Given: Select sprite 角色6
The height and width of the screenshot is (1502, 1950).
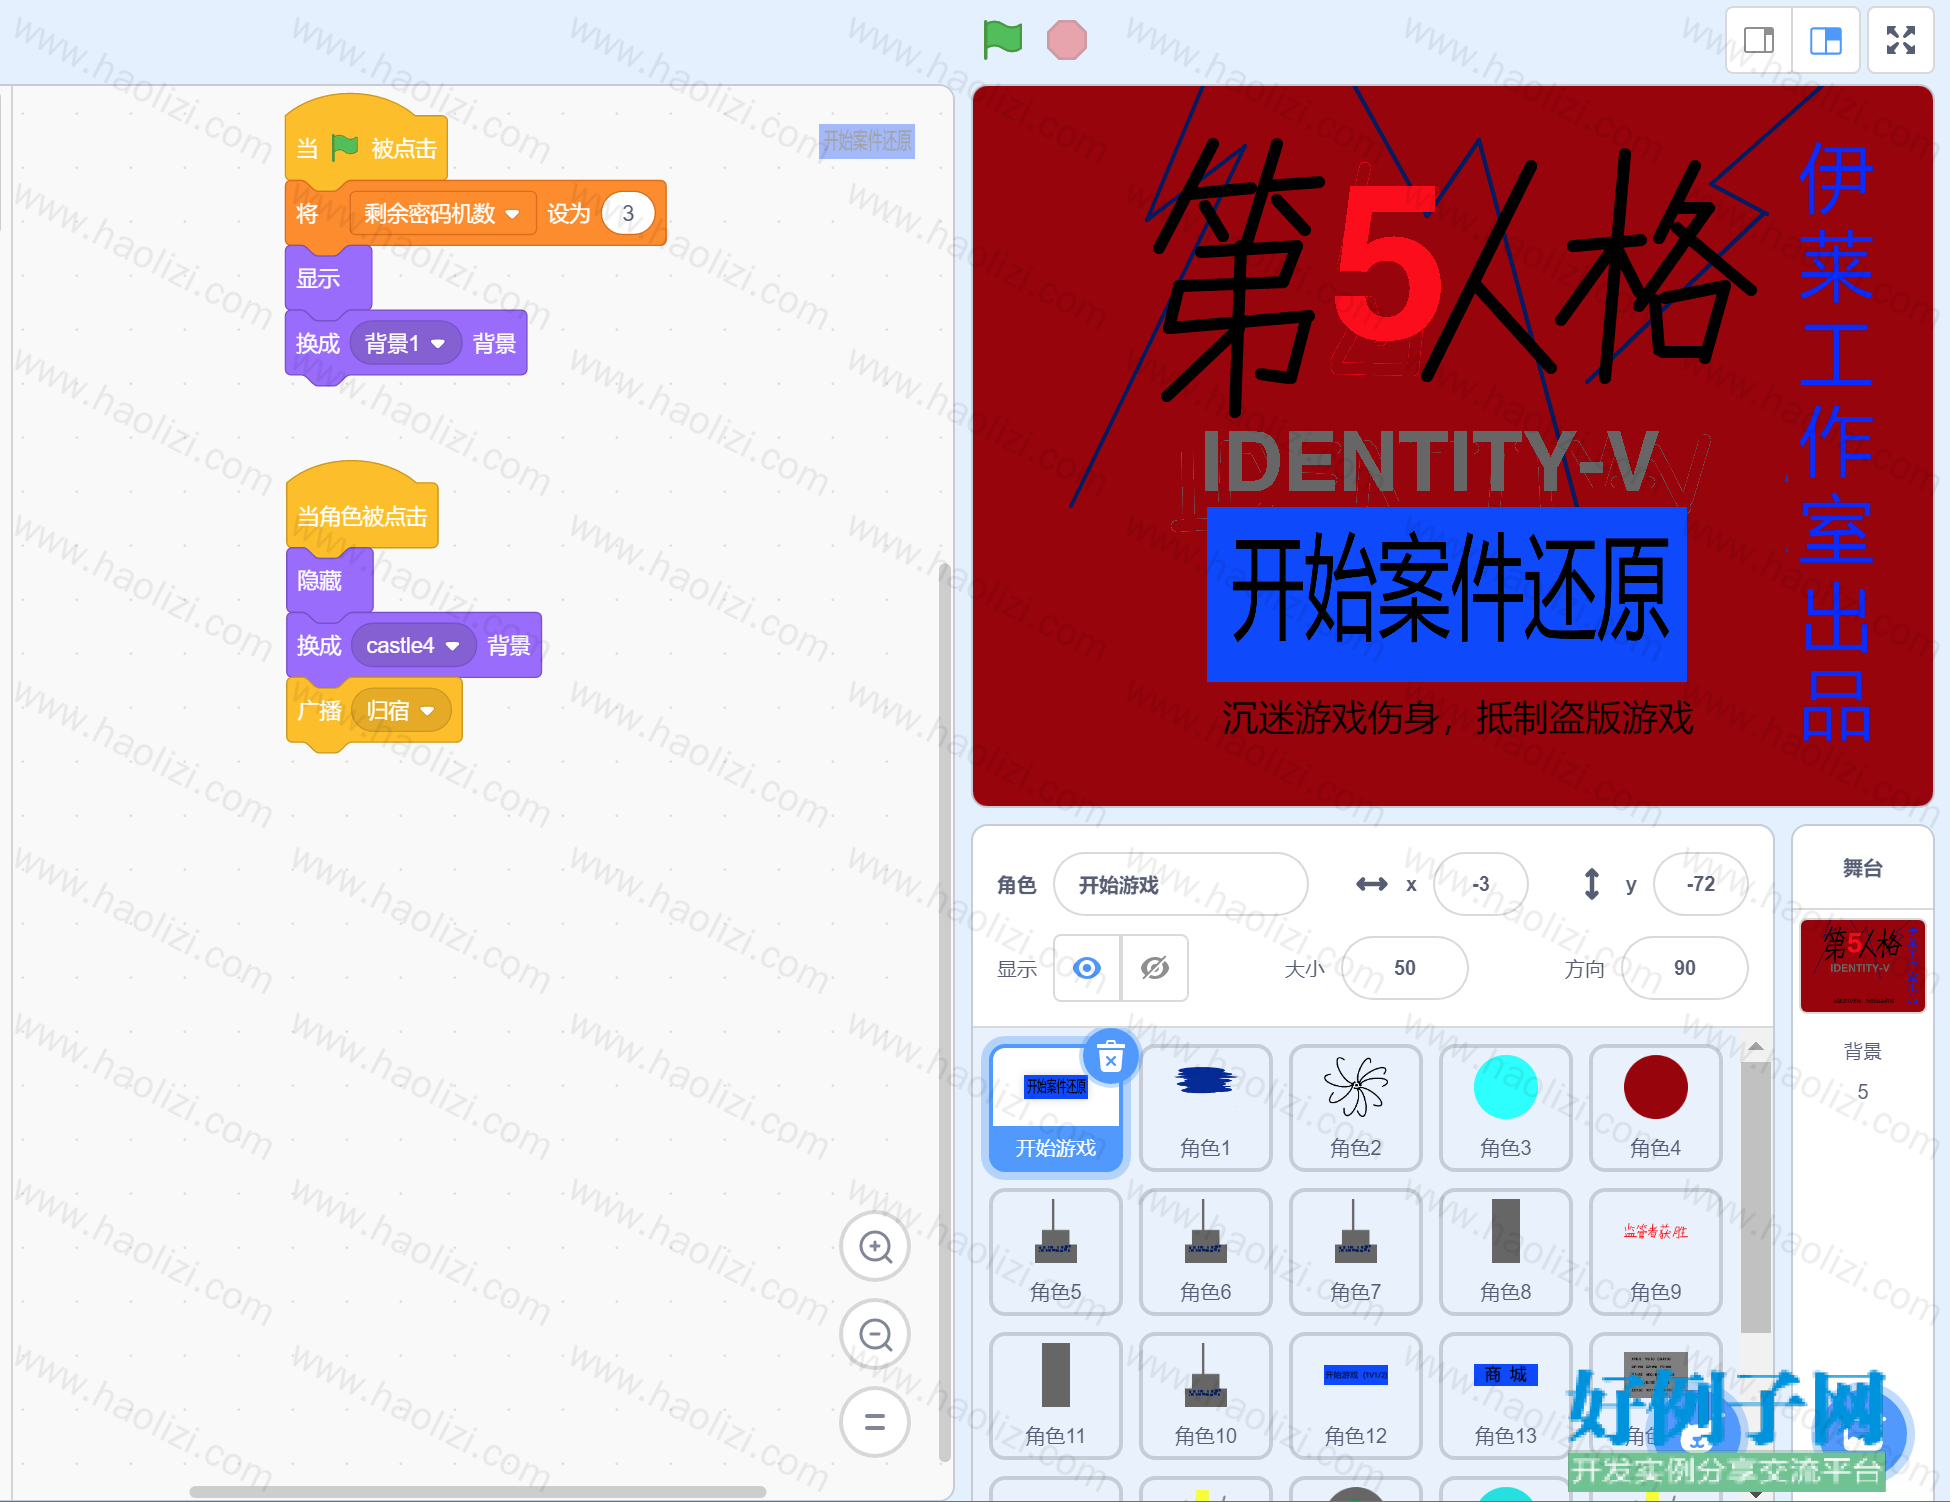Looking at the screenshot, I should (1206, 1251).
